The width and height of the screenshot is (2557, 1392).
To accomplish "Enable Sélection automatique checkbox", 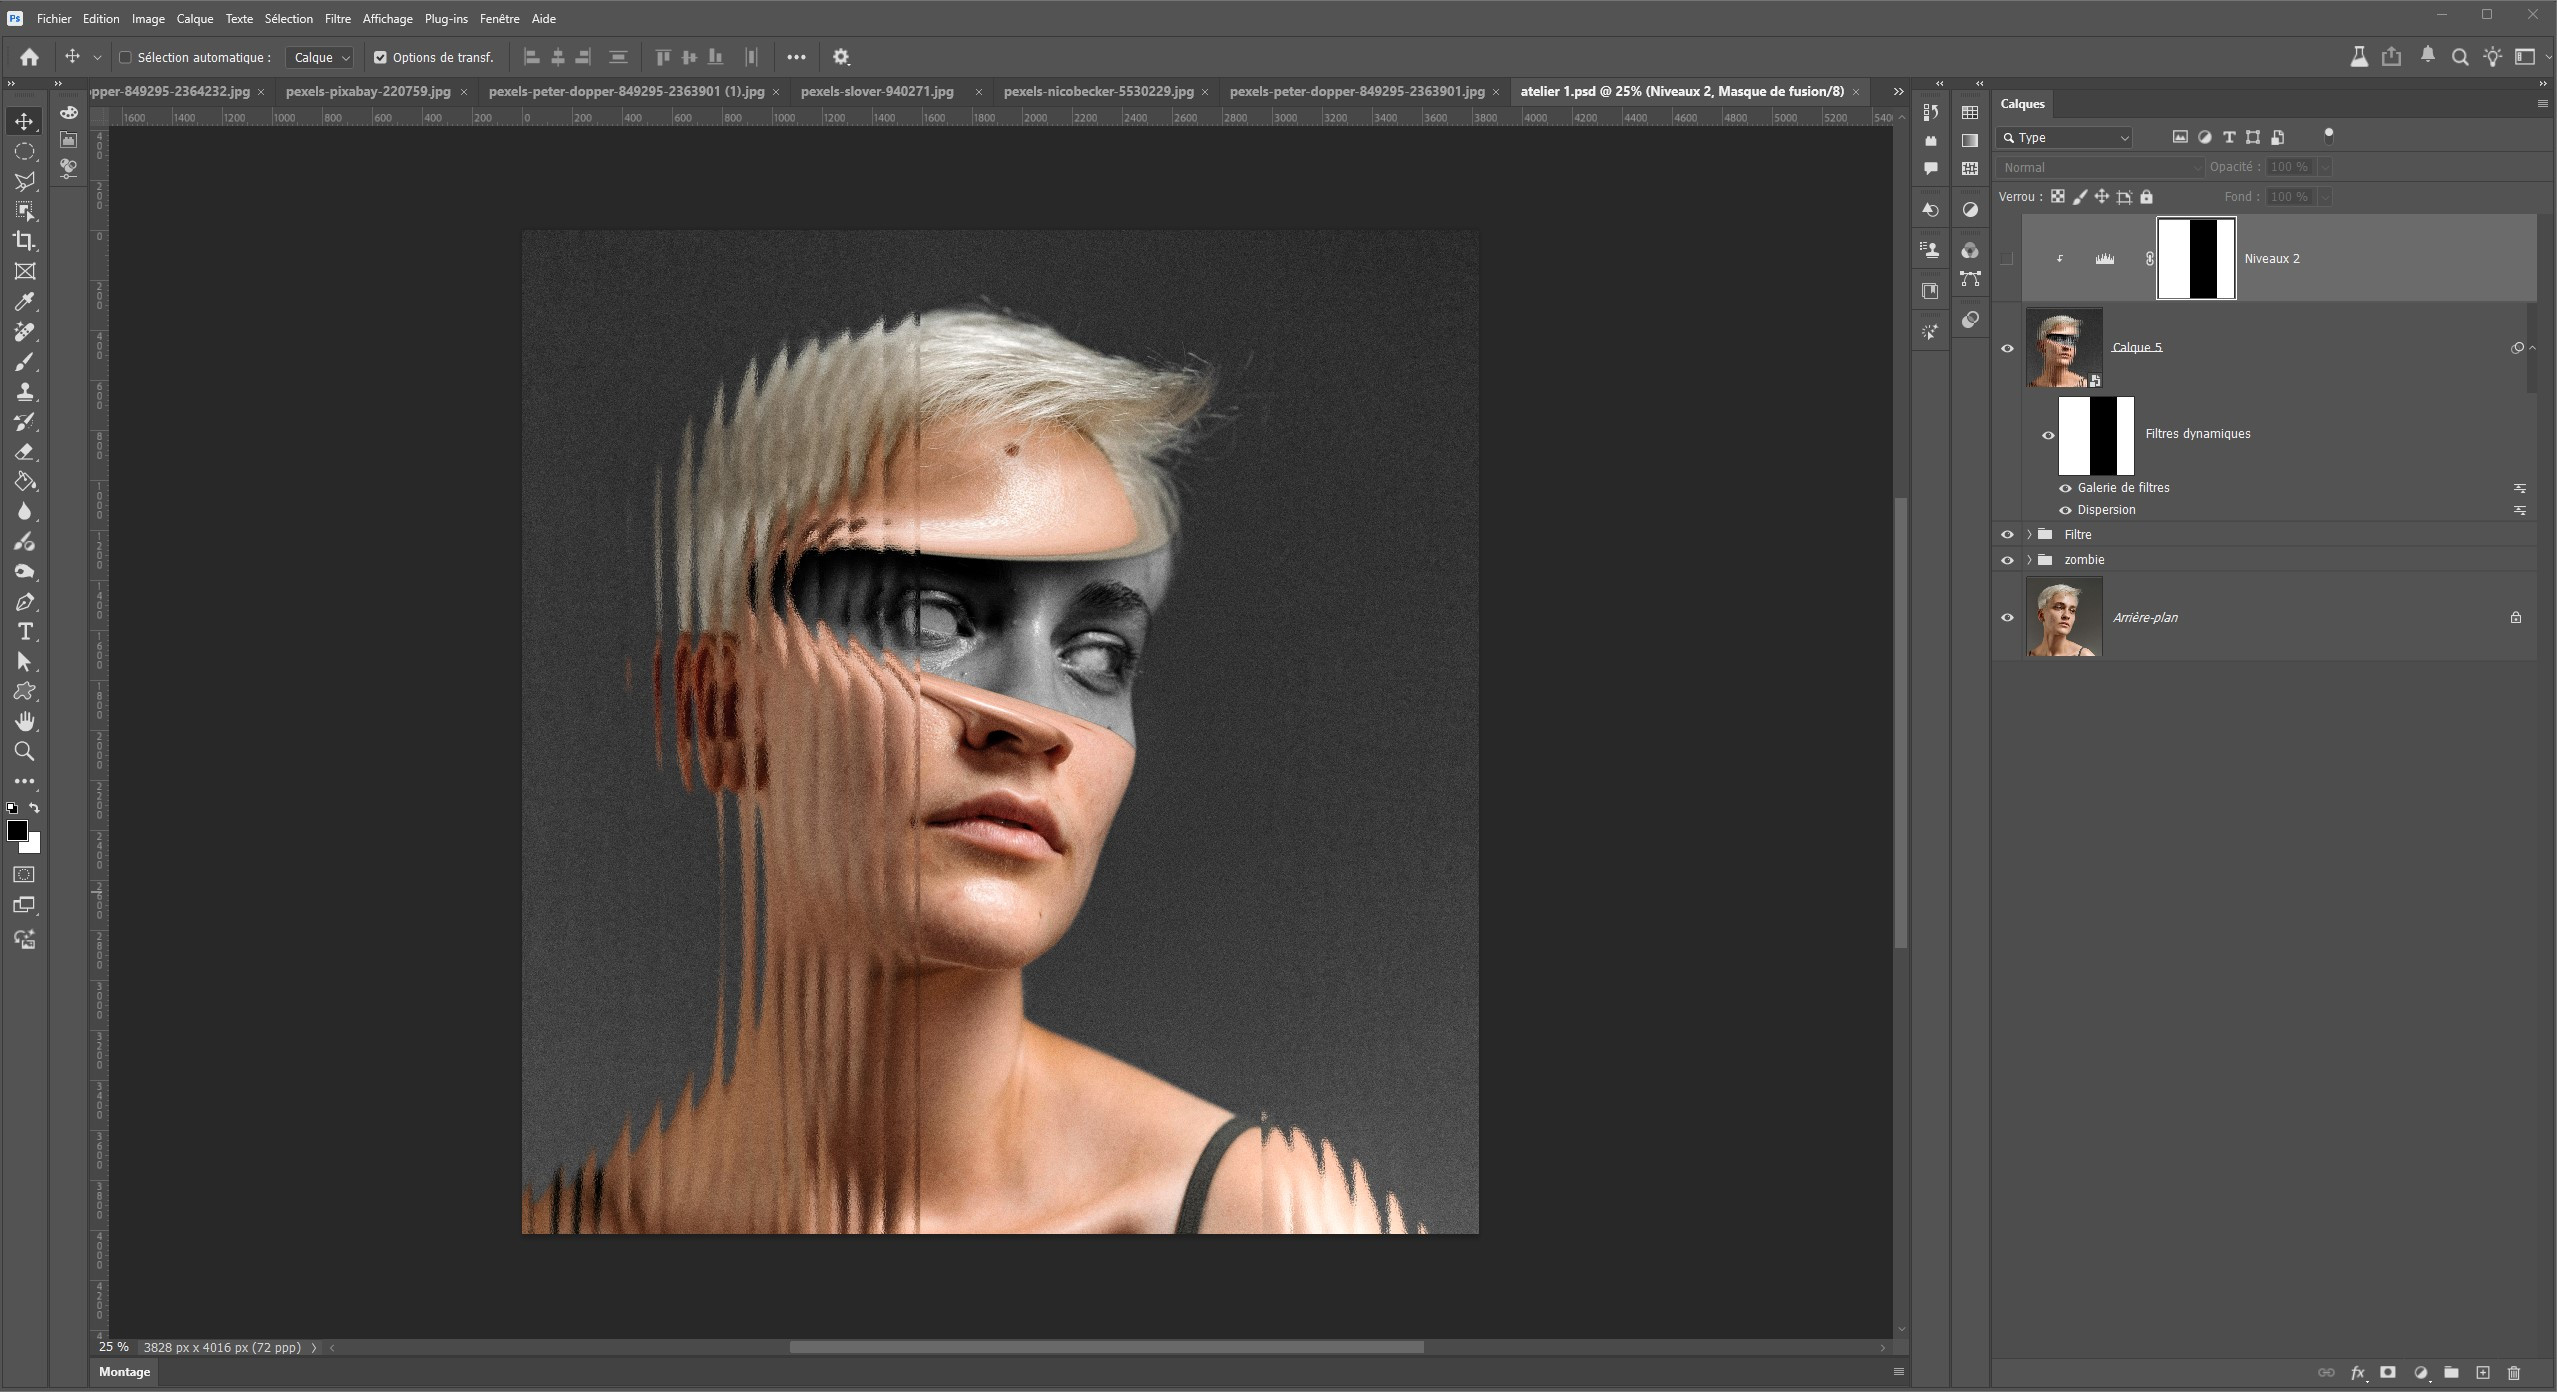I will [126, 57].
